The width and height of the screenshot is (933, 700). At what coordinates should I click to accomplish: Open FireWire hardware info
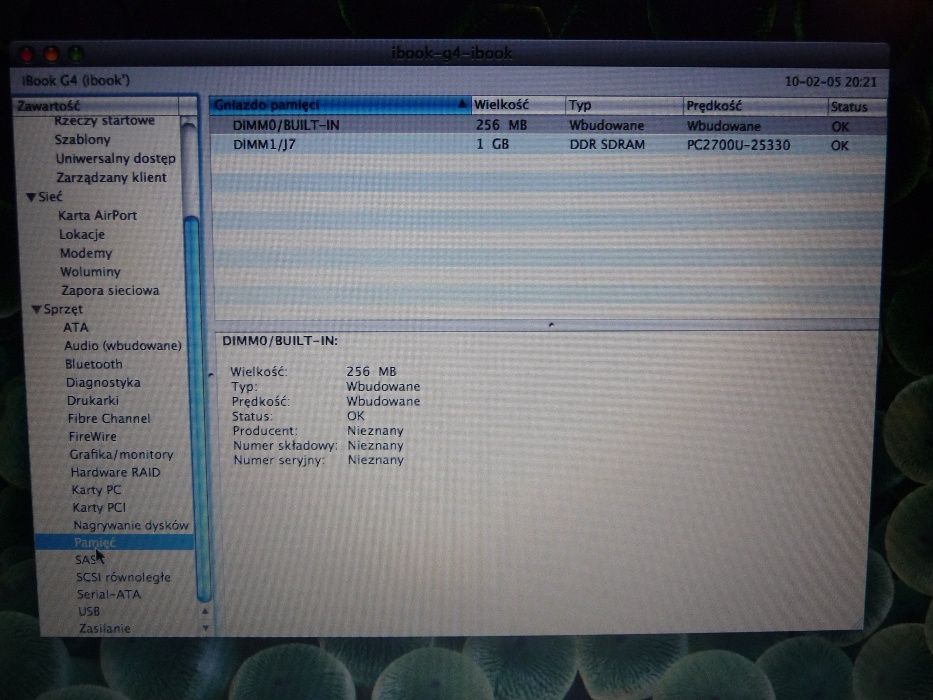[x=93, y=436]
